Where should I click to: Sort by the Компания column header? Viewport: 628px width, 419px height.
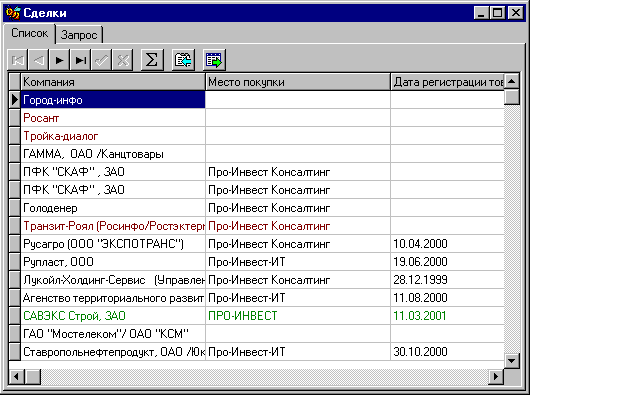[x=113, y=82]
